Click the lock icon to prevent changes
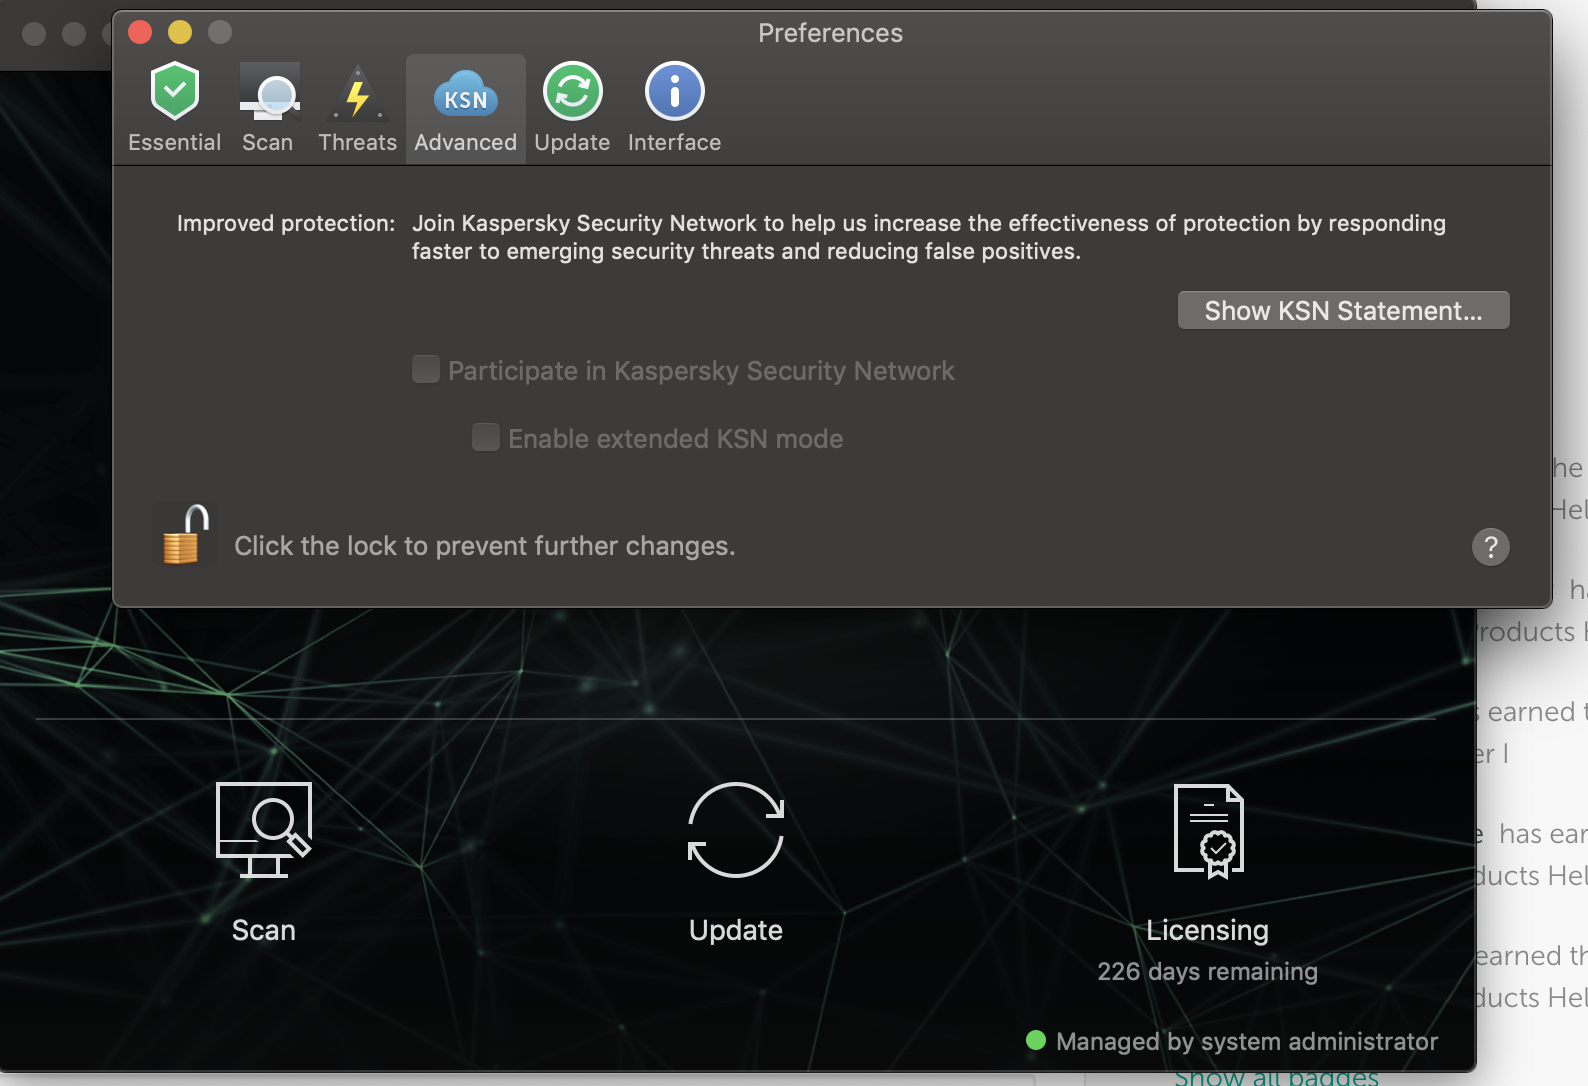 (185, 536)
